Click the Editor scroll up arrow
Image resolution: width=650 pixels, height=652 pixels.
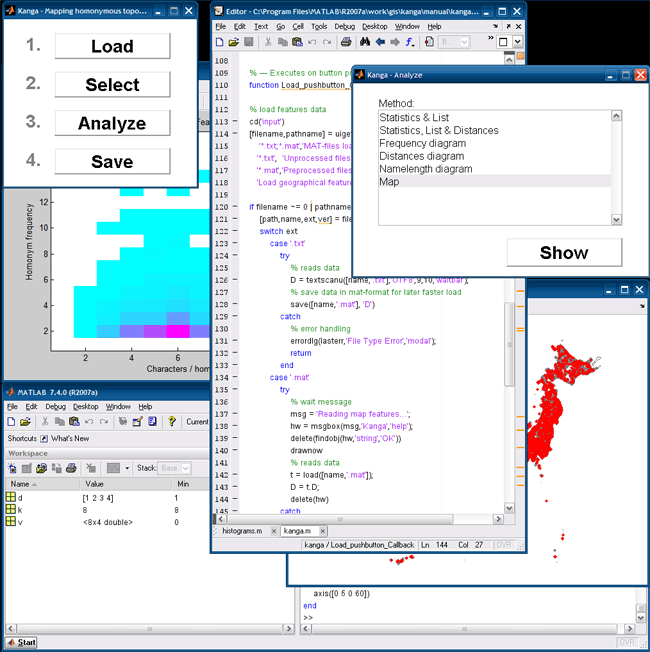509,59
